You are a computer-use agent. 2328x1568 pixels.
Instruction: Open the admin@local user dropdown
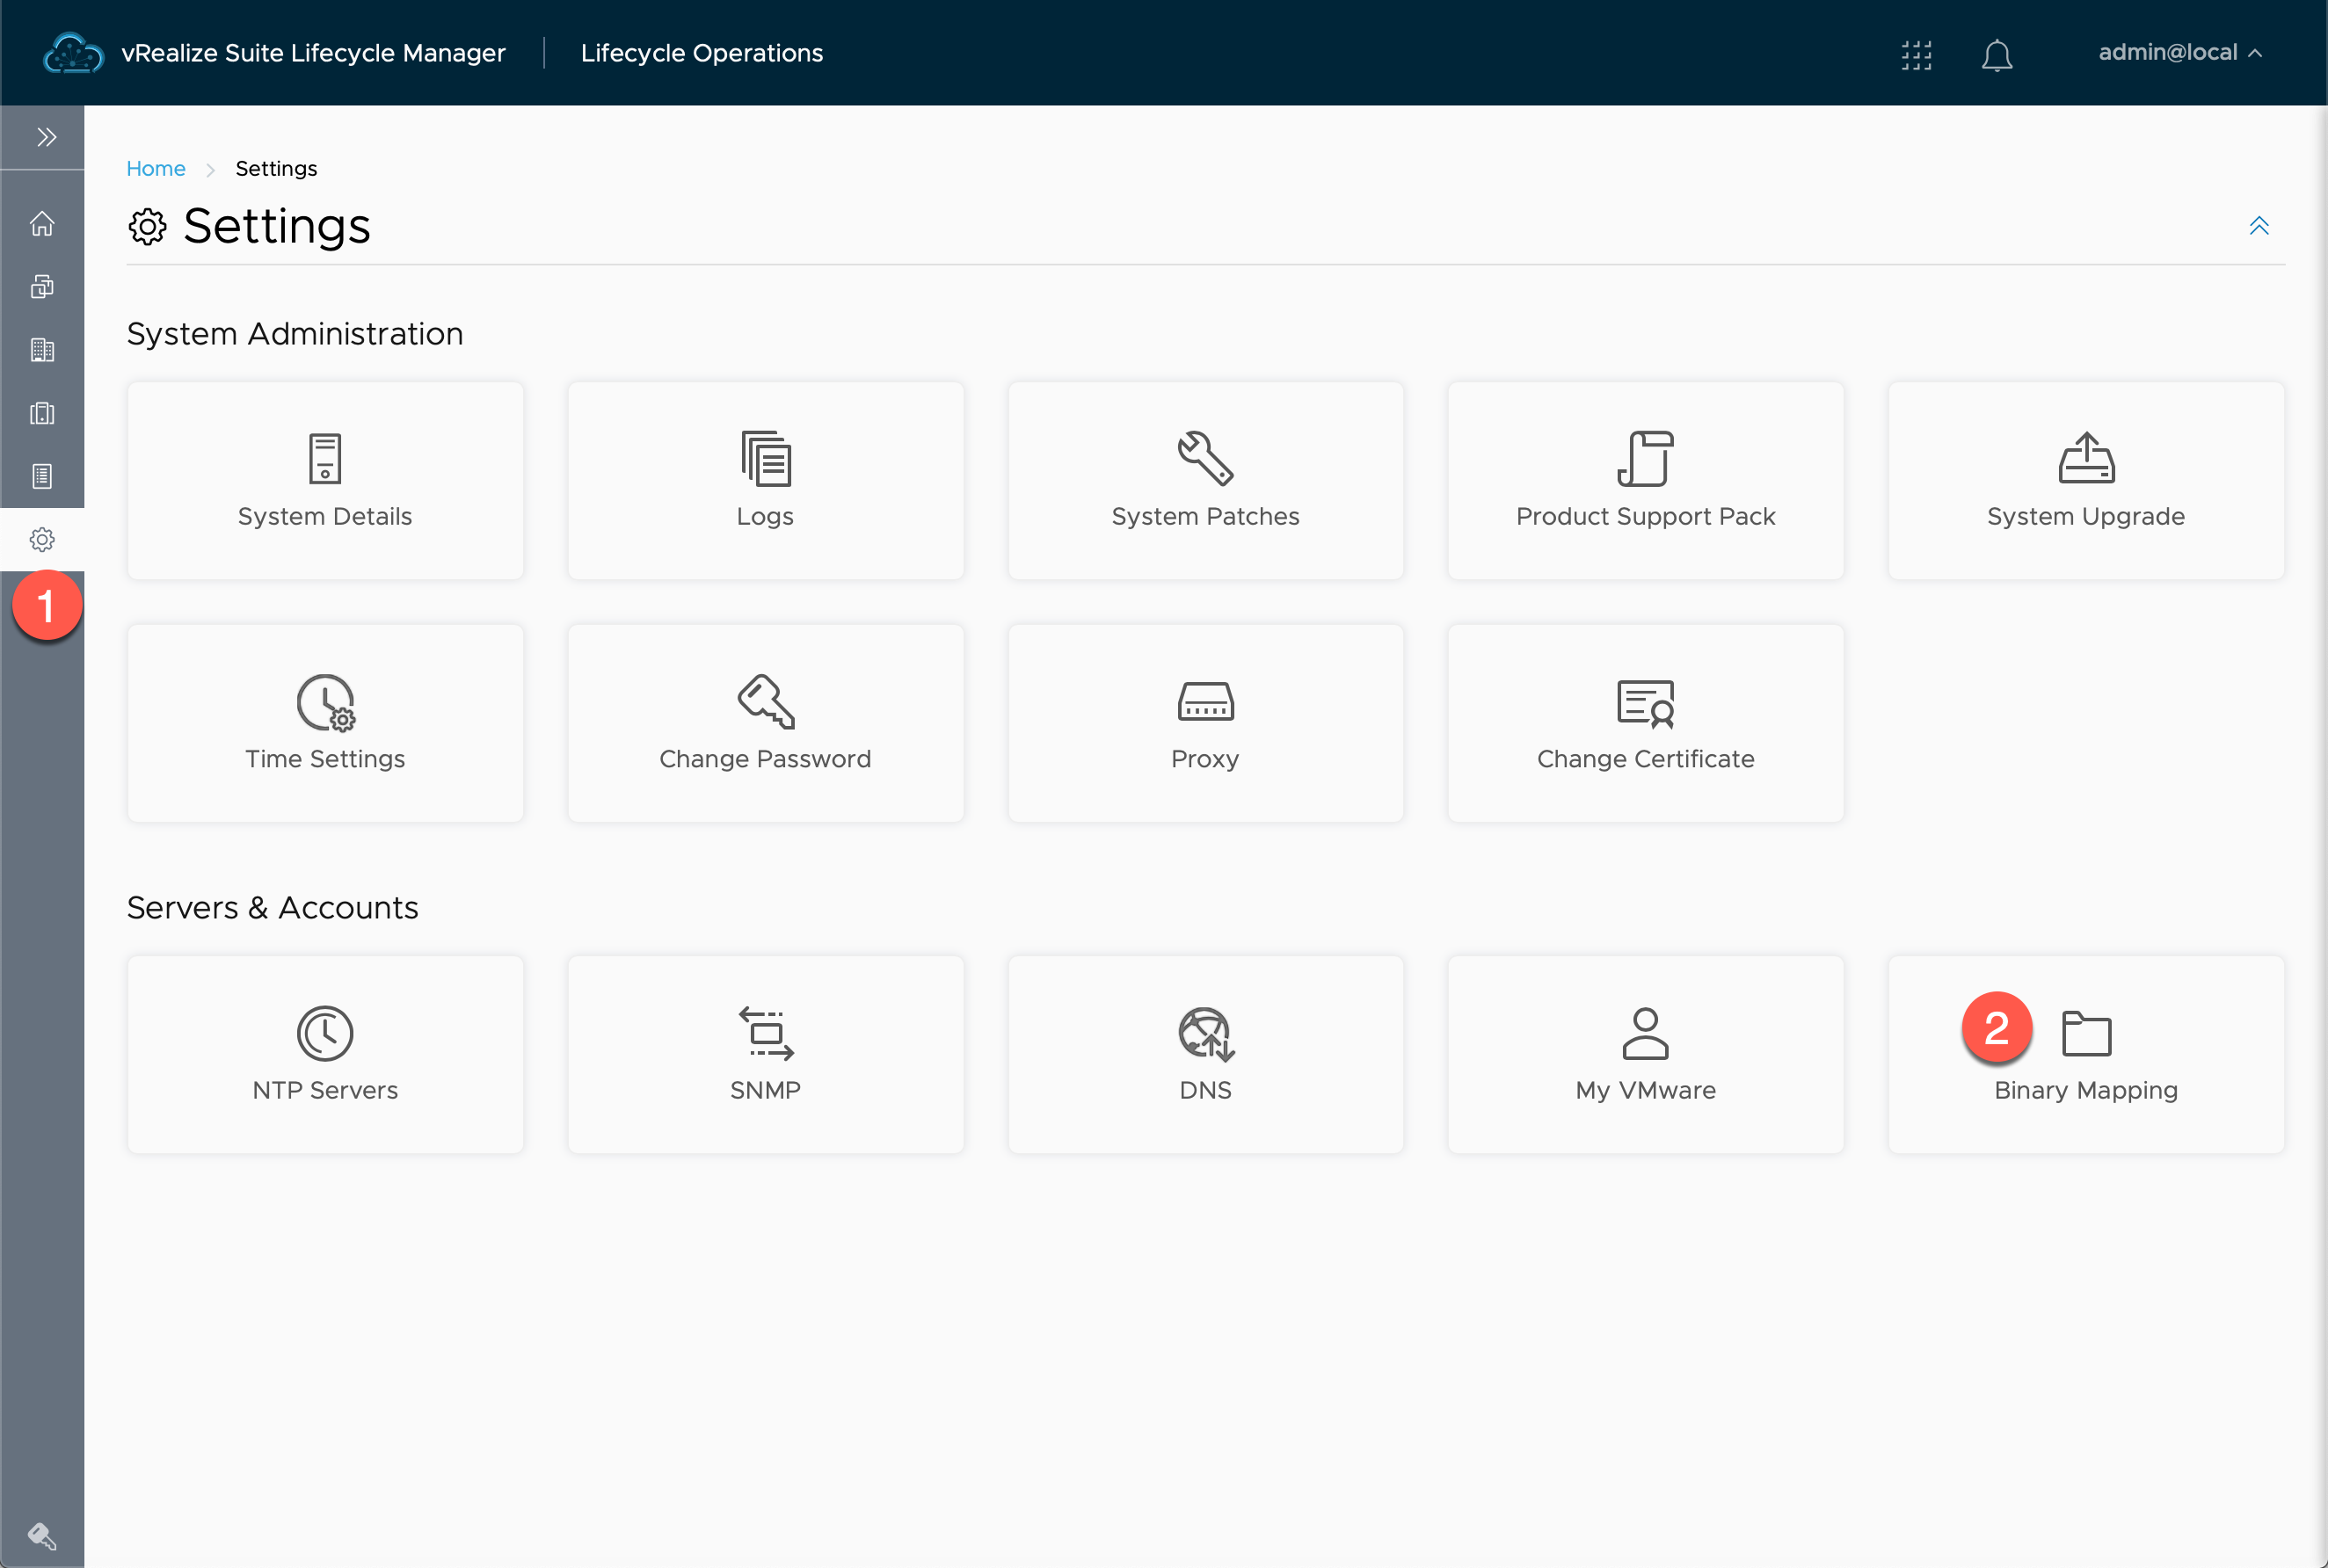2178,53
